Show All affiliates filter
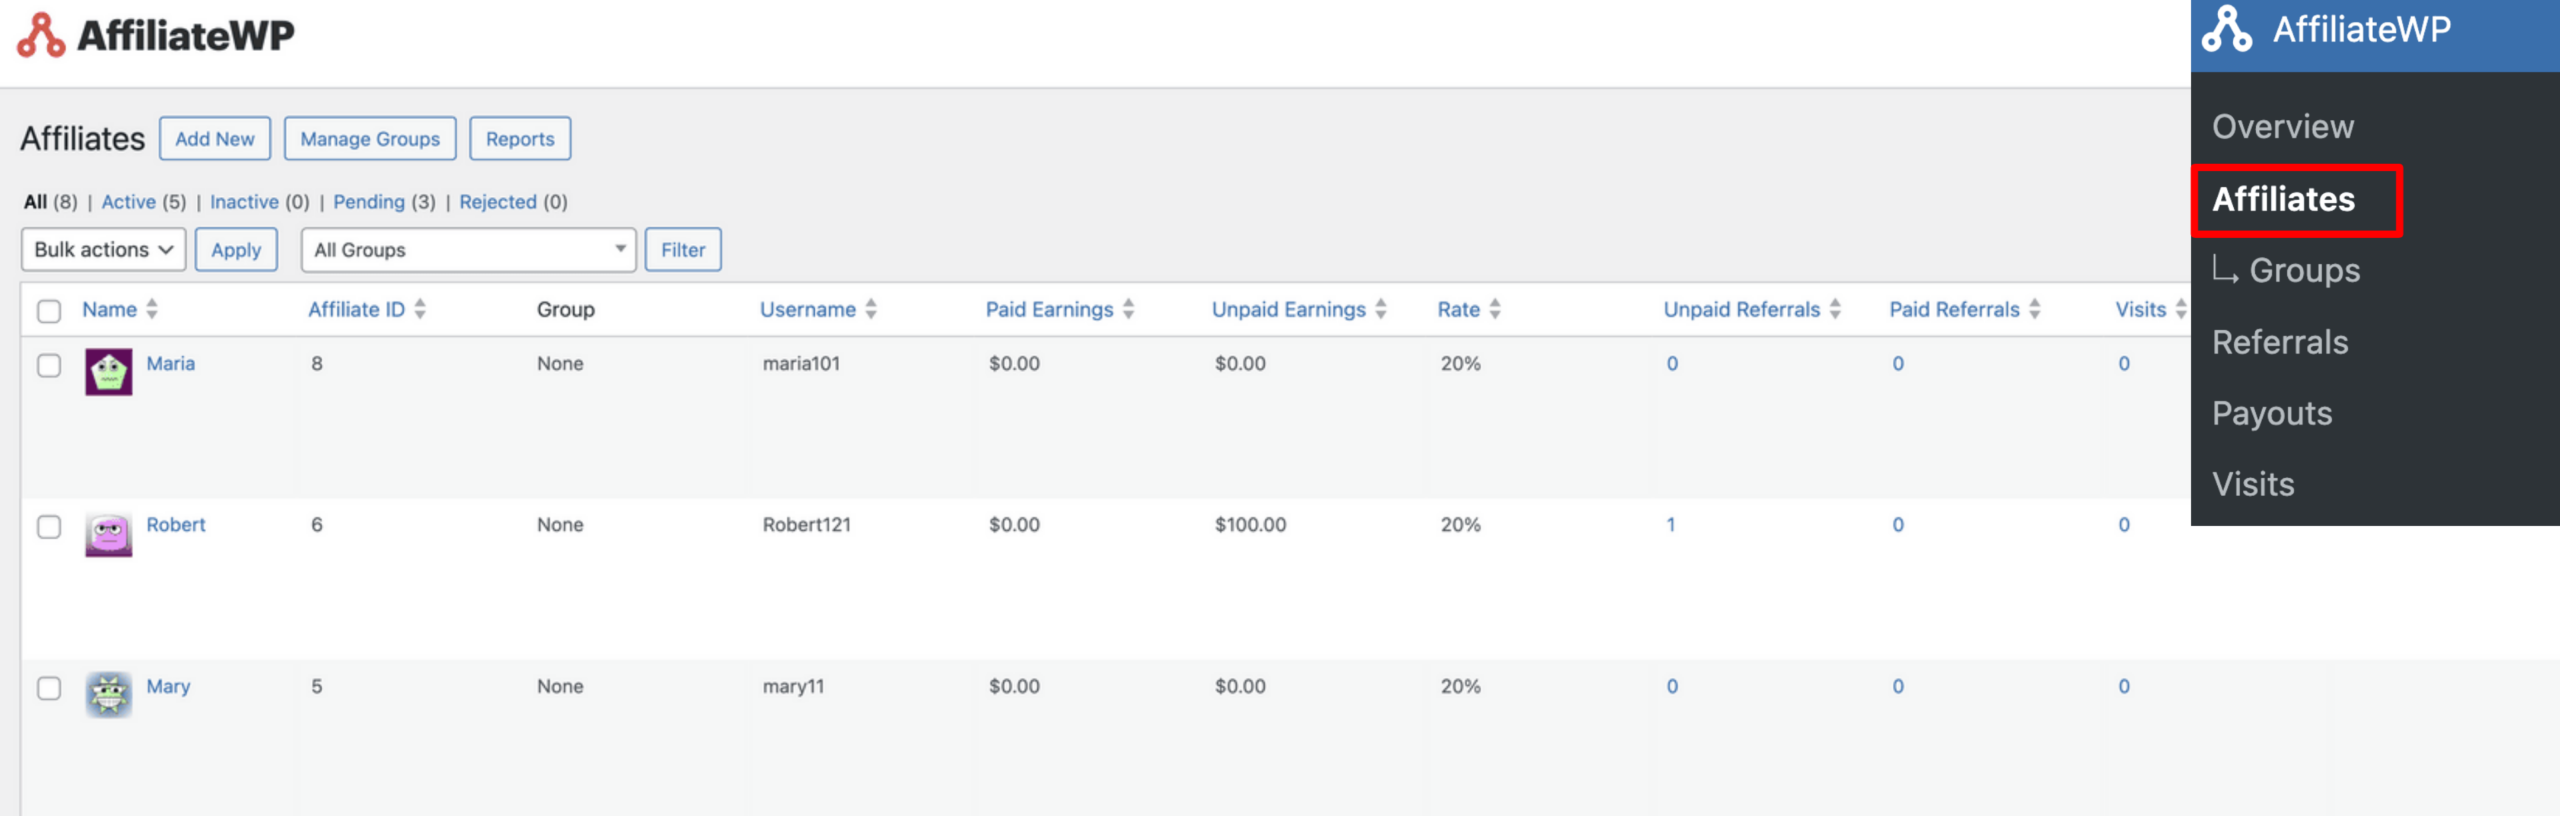The height and width of the screenshot is (816, 2560). pos(35,201)
